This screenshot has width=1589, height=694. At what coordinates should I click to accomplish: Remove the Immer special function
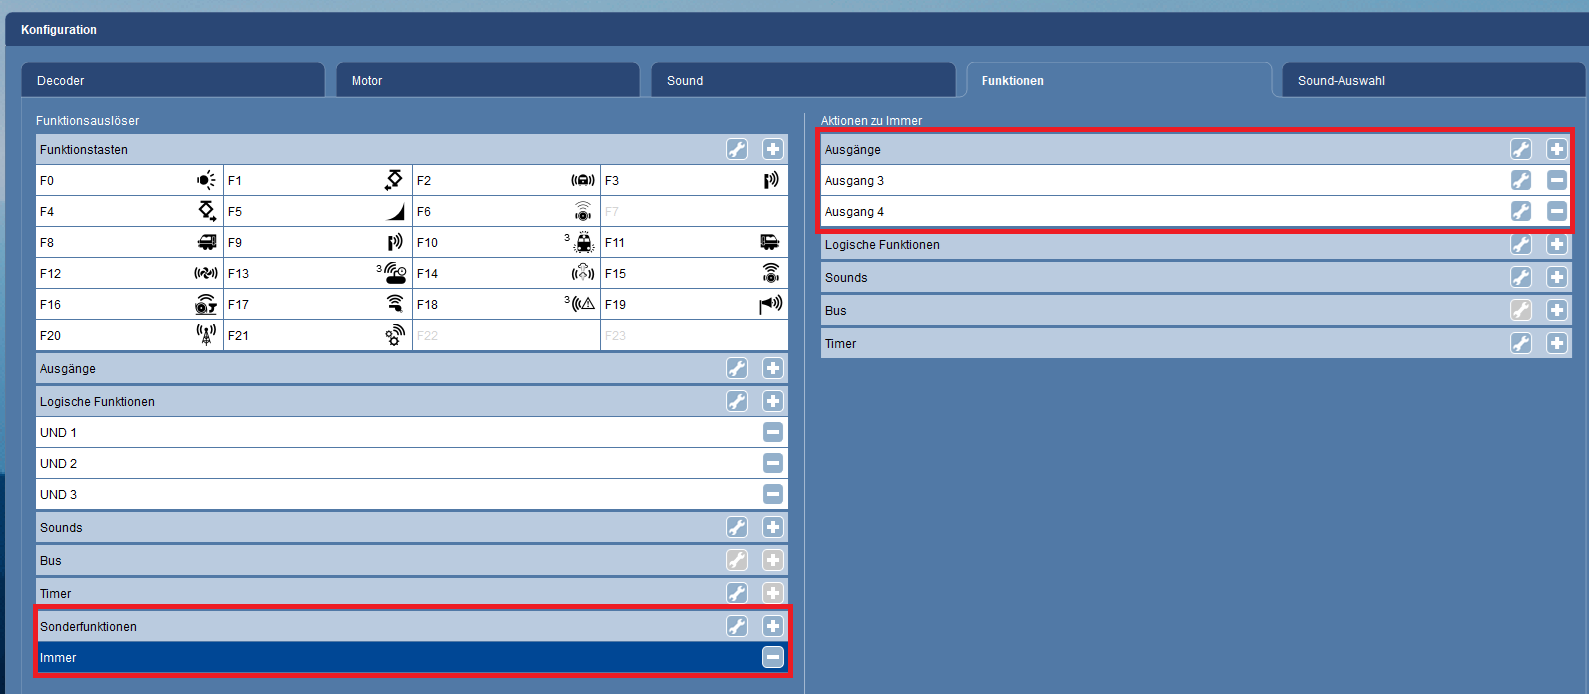tap(773, 658)
